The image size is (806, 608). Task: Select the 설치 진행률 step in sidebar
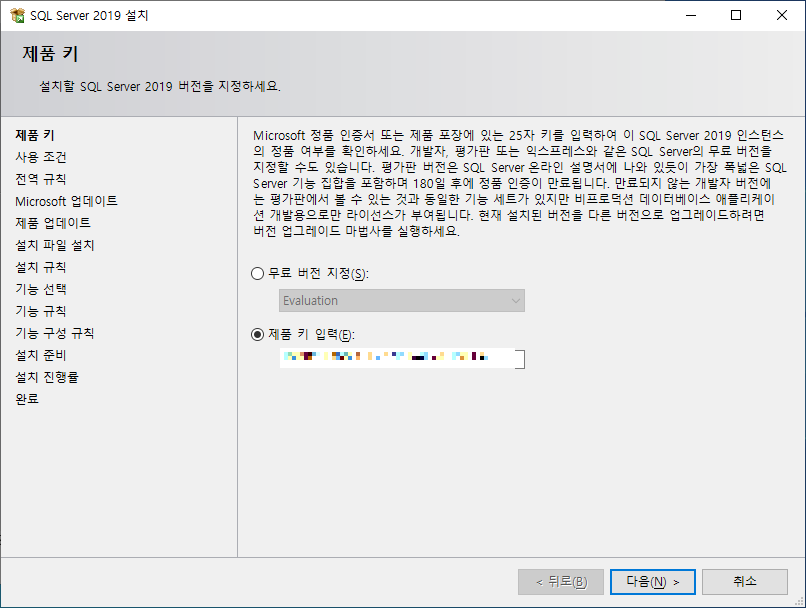[47, 377]
